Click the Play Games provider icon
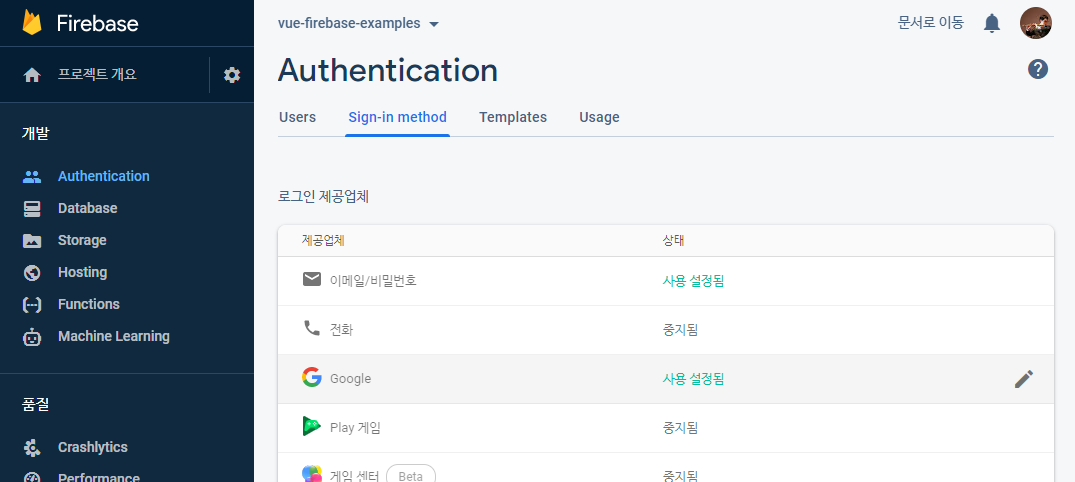 coord(312,426)
